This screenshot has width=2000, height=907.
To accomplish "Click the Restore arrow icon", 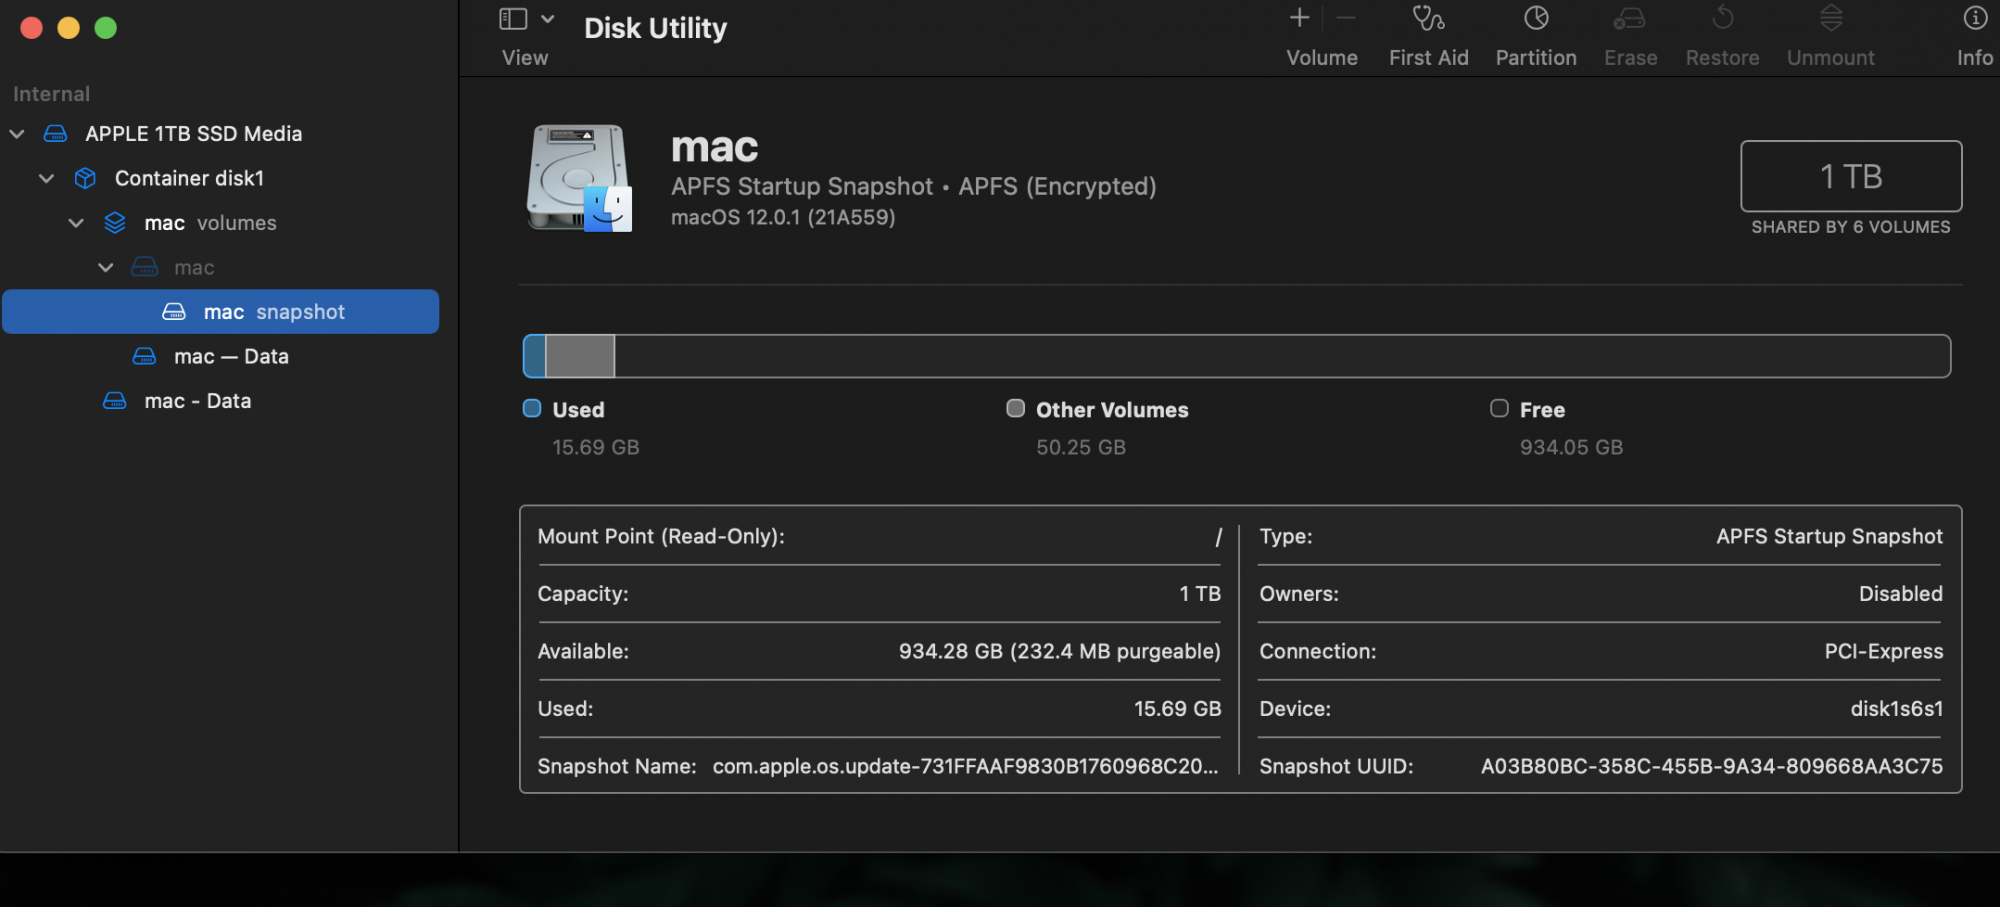I will 1722,18.
